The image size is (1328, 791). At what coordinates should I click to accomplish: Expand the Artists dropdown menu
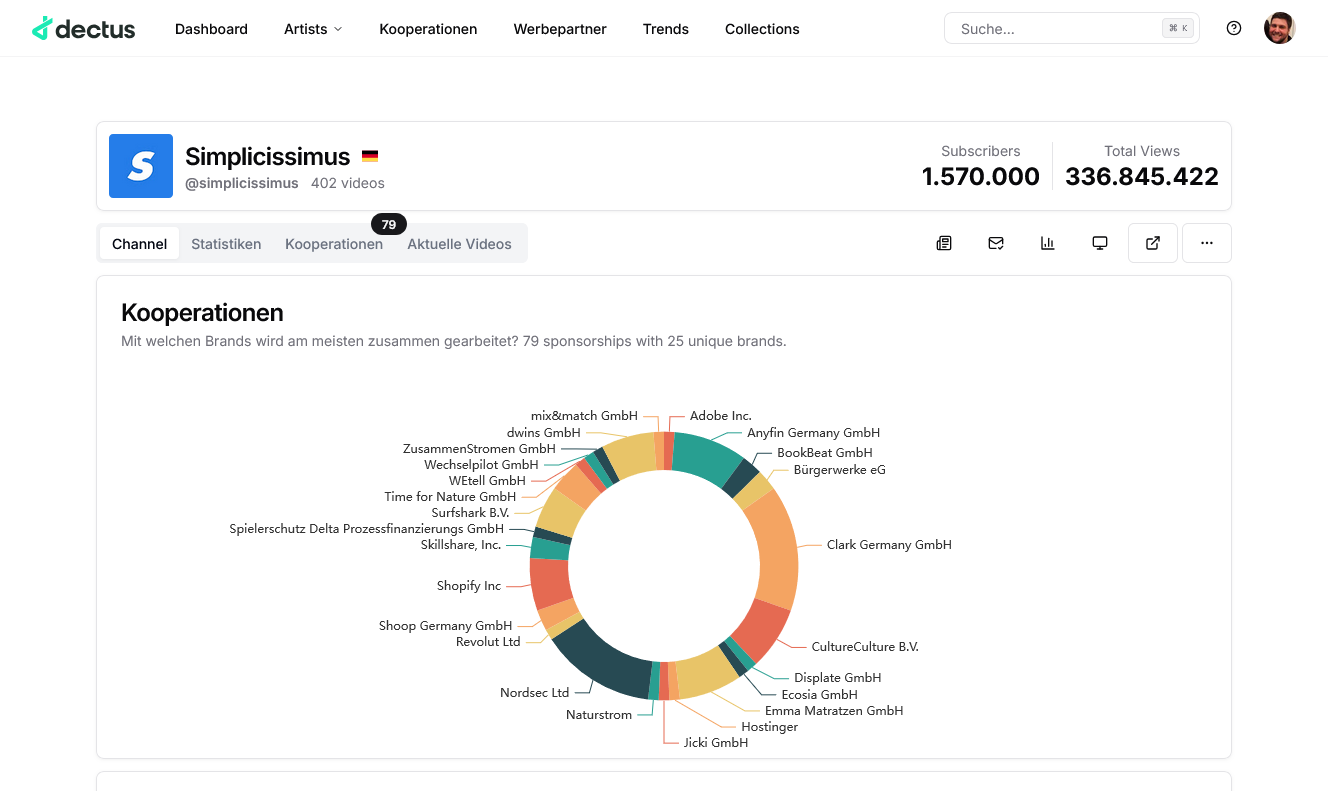[x=313, y=29]
